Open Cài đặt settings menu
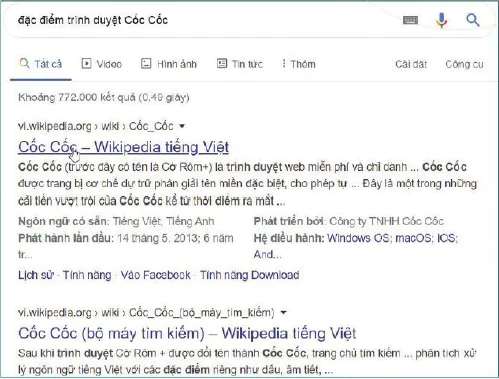 pyautogui.click(x=411, y=64)
